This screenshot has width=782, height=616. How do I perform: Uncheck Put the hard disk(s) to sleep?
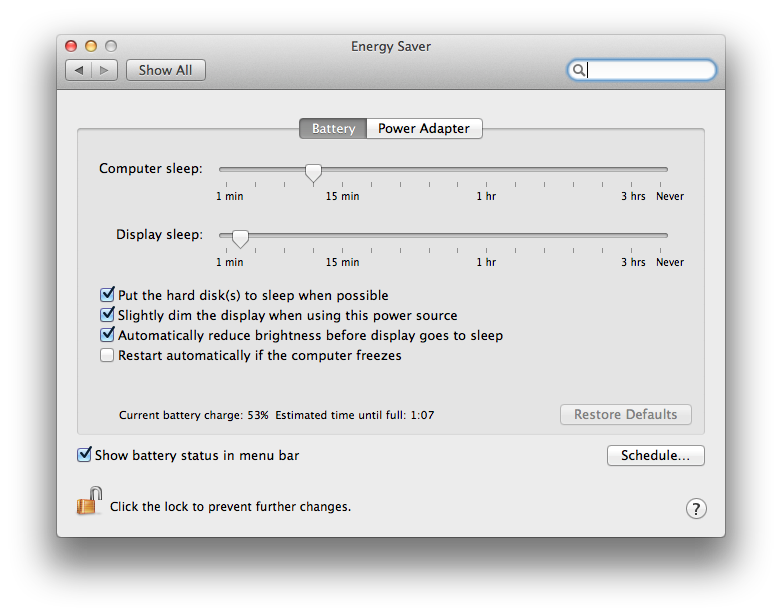point(107,295)
